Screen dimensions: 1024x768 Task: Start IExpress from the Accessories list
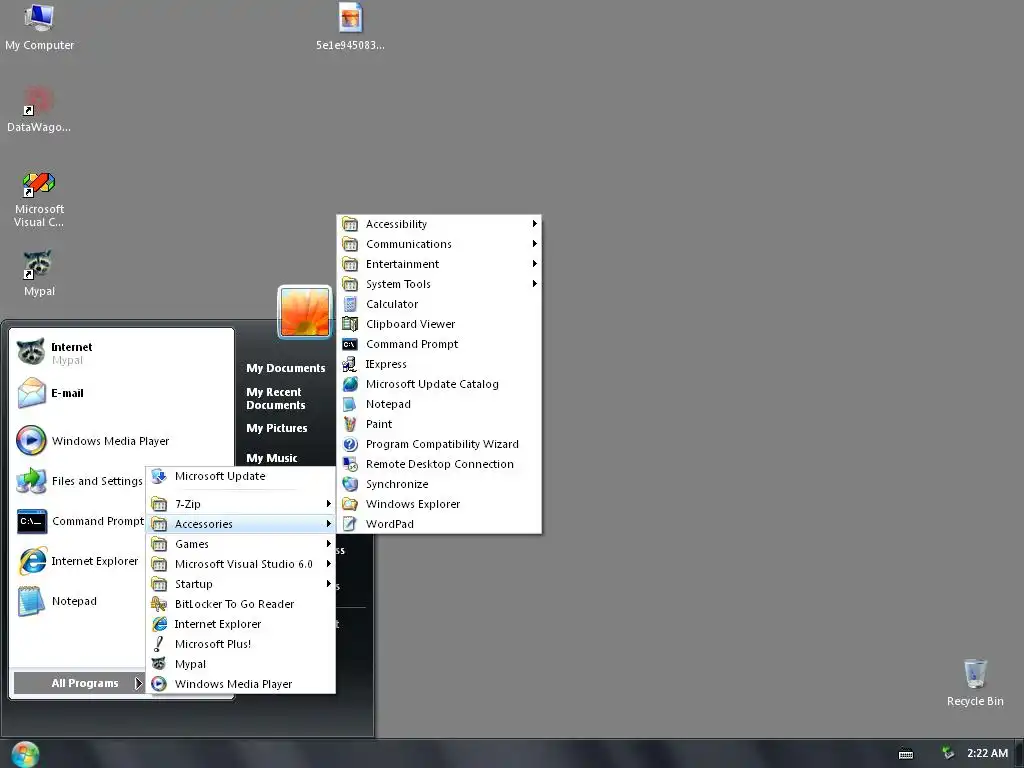point(439,364)
